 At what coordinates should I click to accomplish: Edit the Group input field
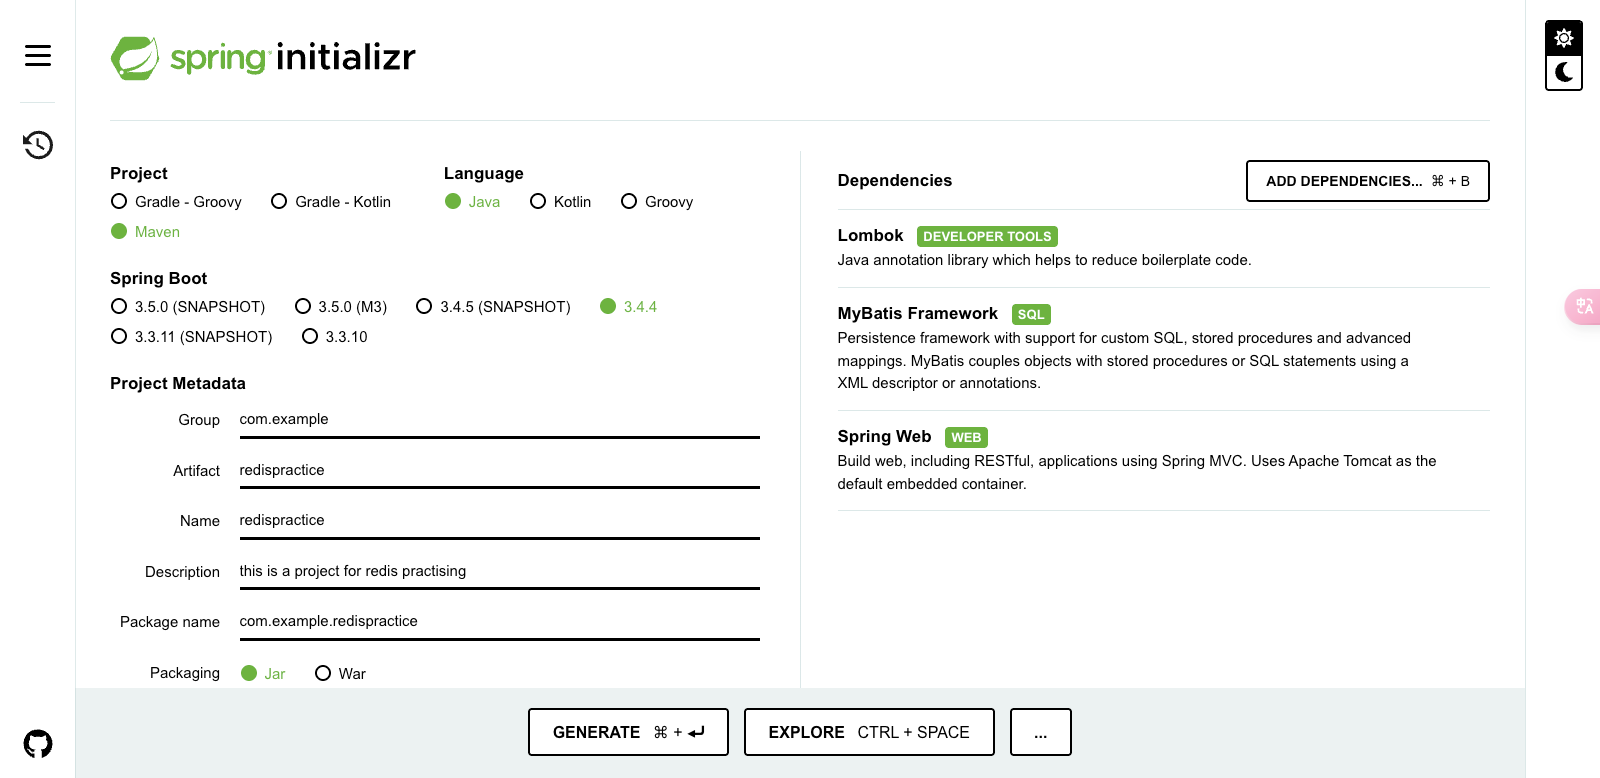coord(500,420)
